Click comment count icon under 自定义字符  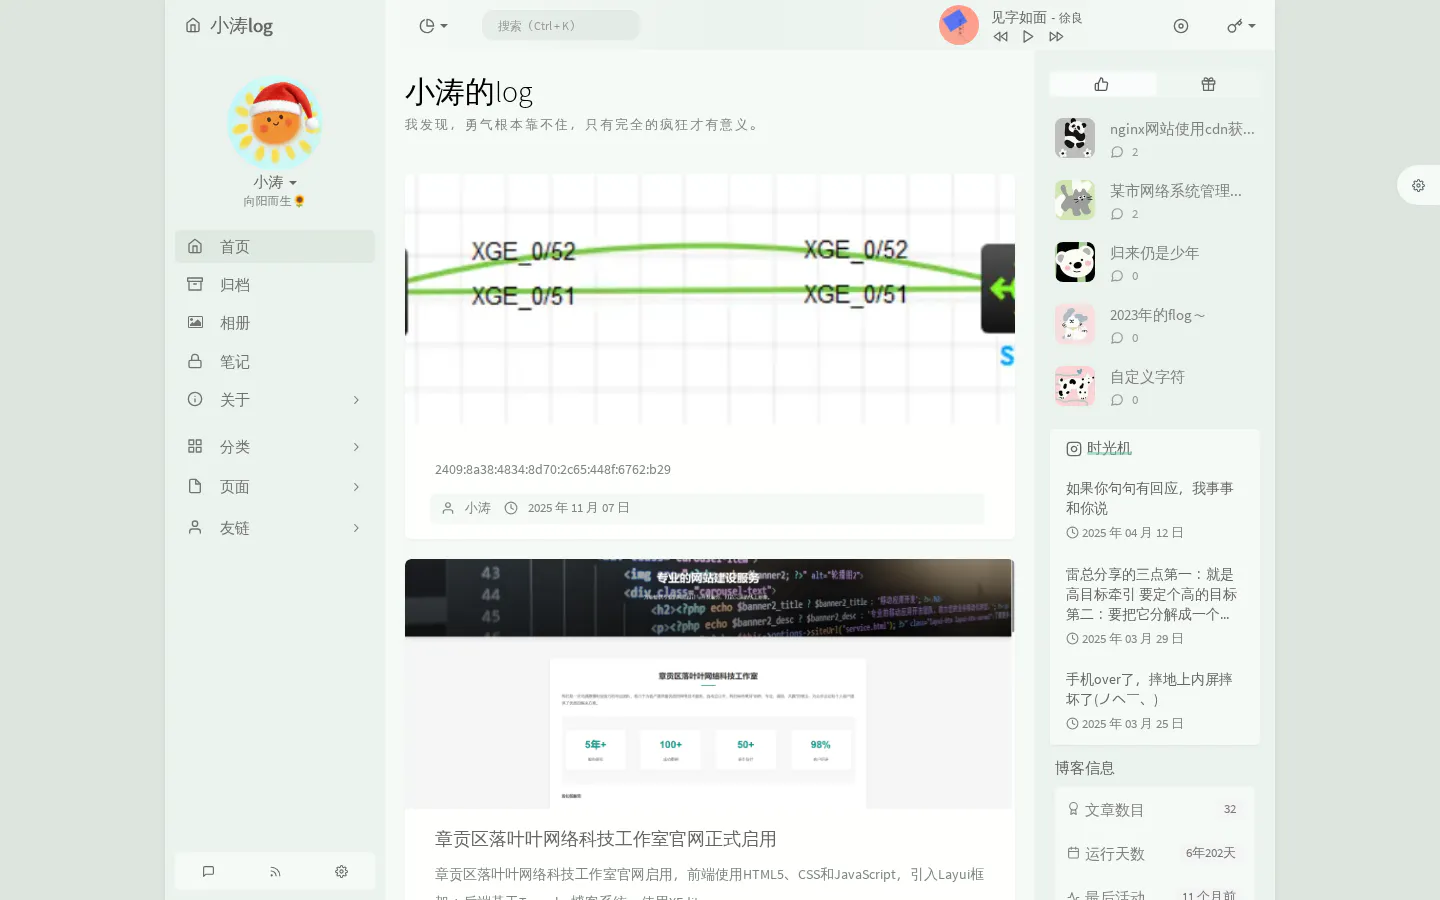(1117, 400)
